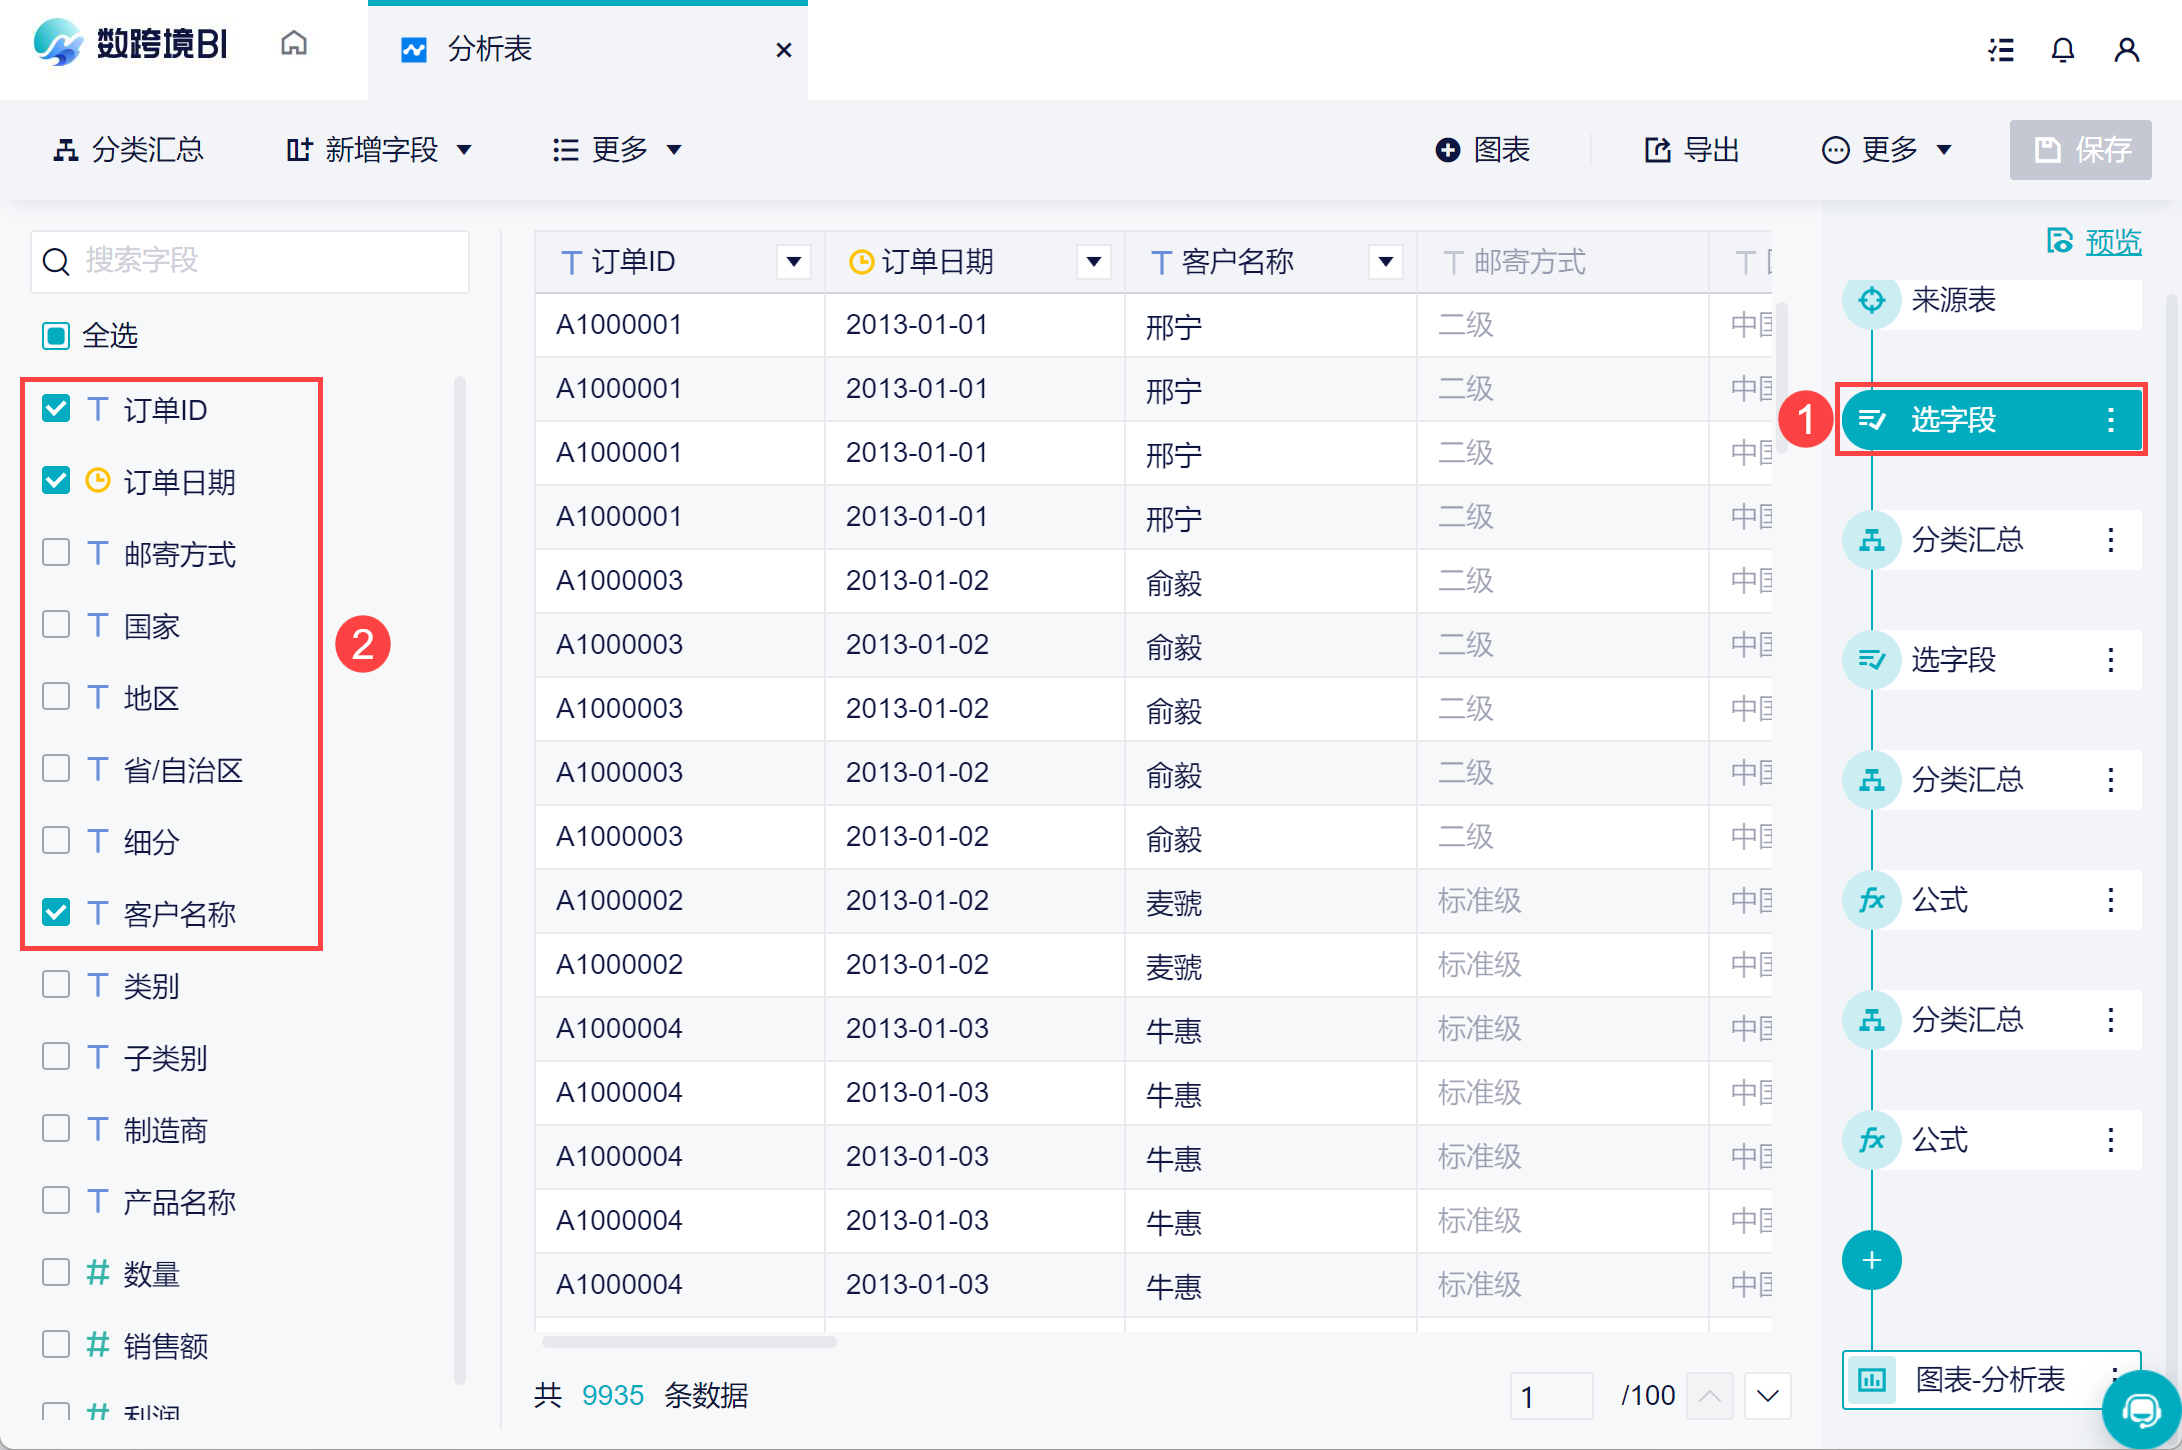Toggle the 全选 select-all checkbox
Viewport: 2182px width, 1450px height.
(x=56, y=335)
